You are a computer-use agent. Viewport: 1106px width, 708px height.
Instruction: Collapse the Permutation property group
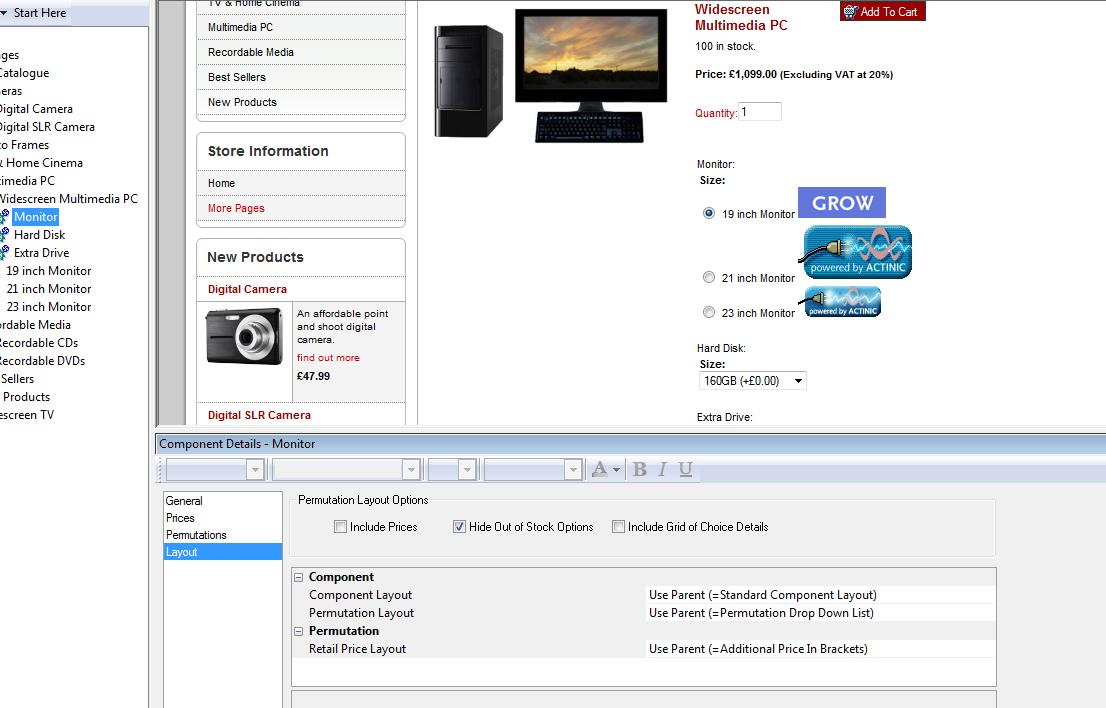tap(299, 631)
